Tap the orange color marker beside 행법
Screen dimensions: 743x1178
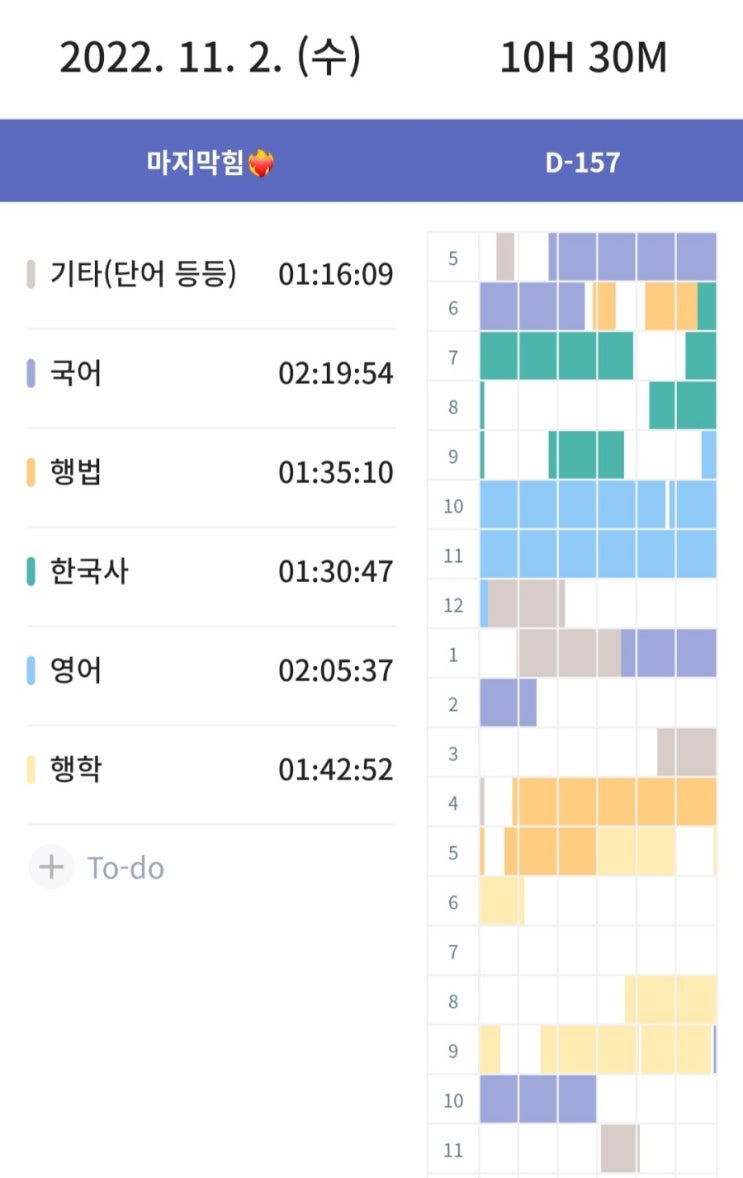click(31, 472)
